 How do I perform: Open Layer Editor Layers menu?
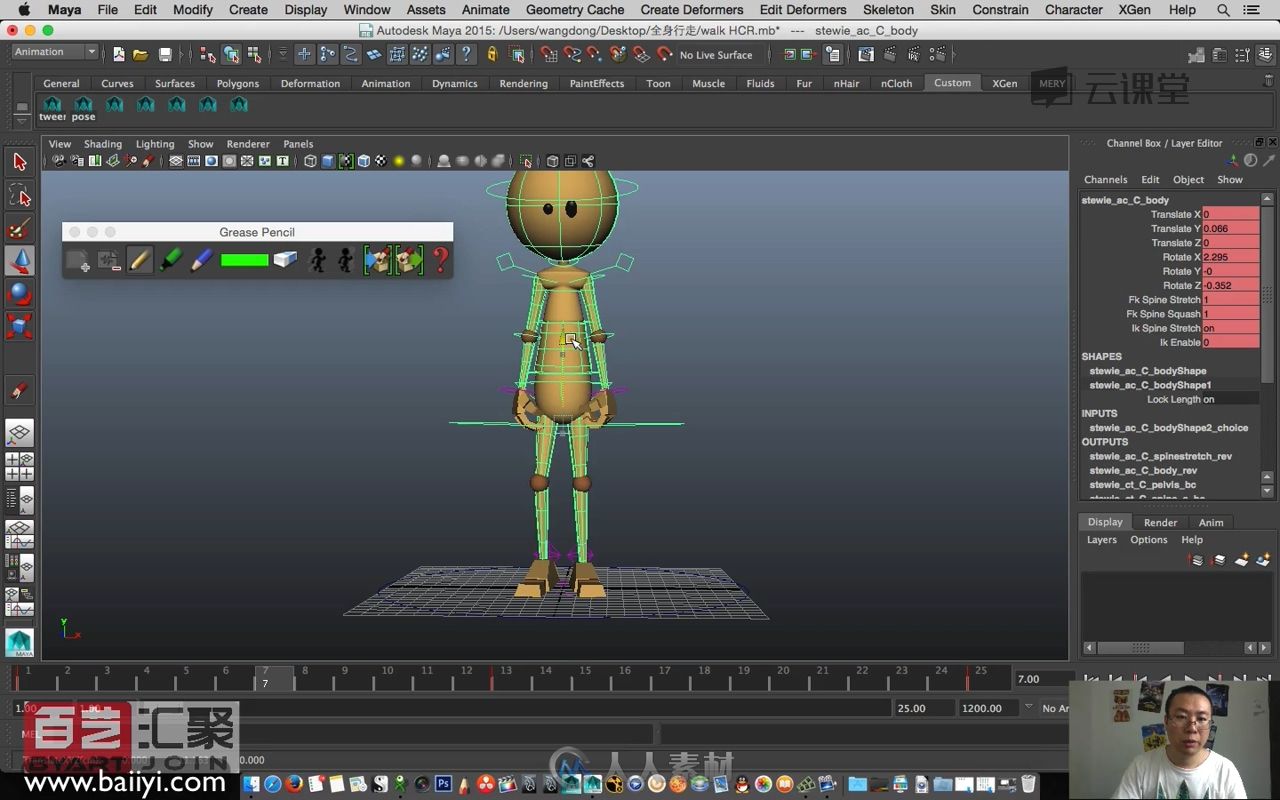(1102, 540)
